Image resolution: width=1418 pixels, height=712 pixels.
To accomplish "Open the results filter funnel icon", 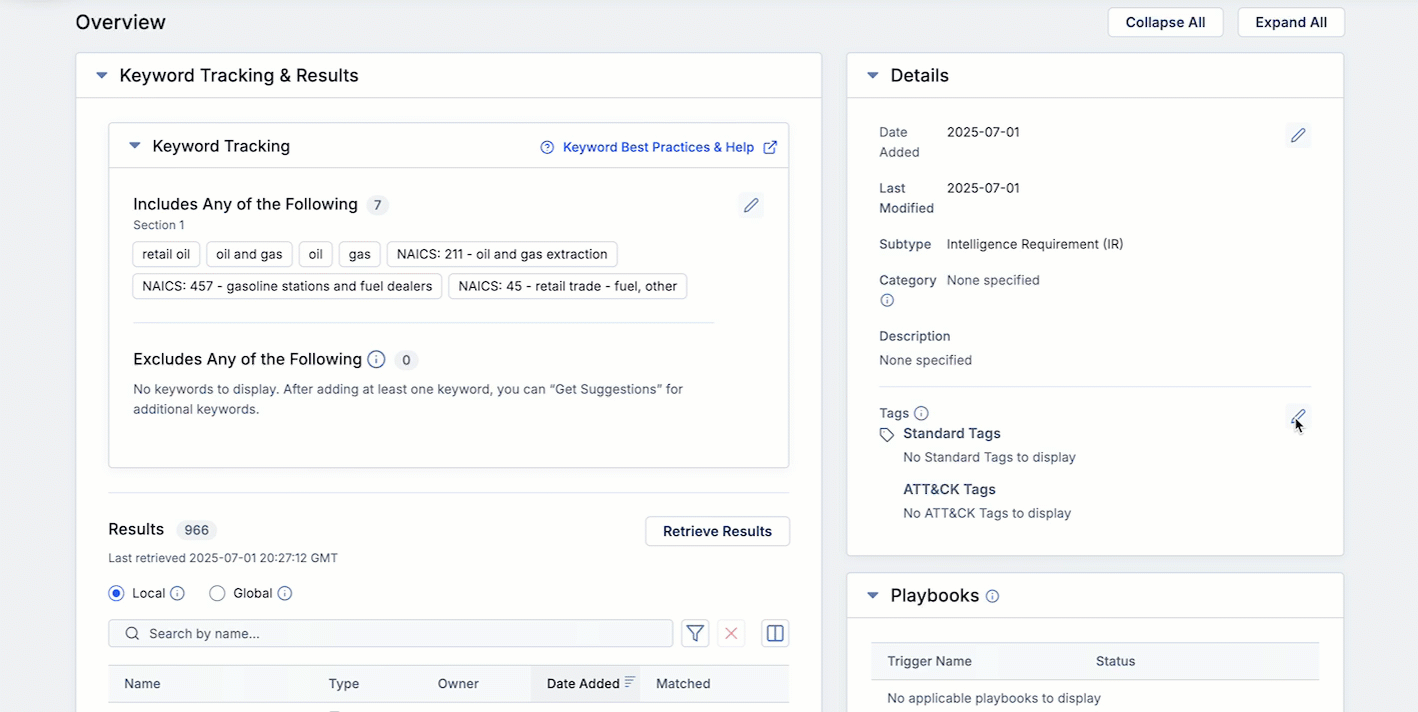I will point(695,633).
